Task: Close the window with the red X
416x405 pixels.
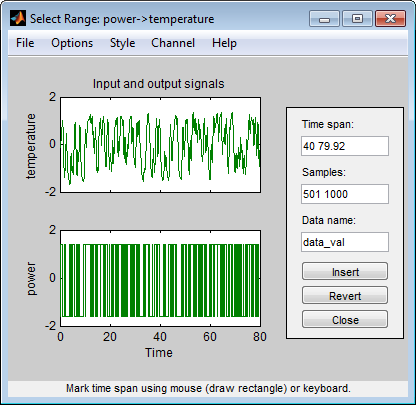Action: 390,18
